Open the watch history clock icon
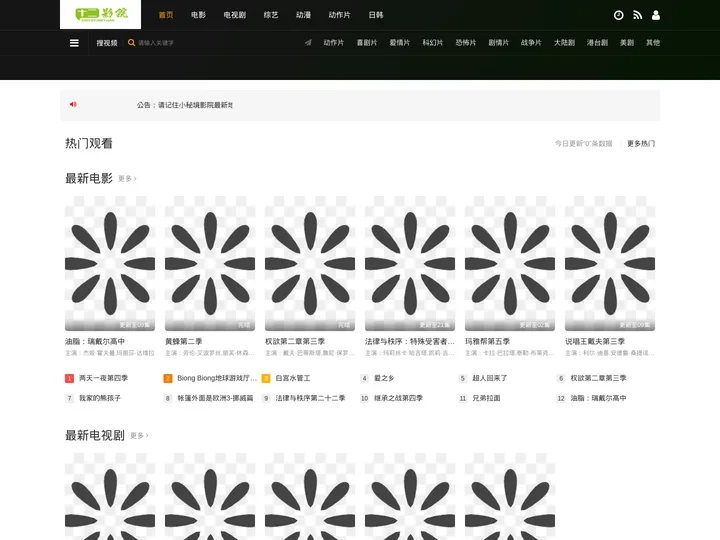 click(619, 15)
